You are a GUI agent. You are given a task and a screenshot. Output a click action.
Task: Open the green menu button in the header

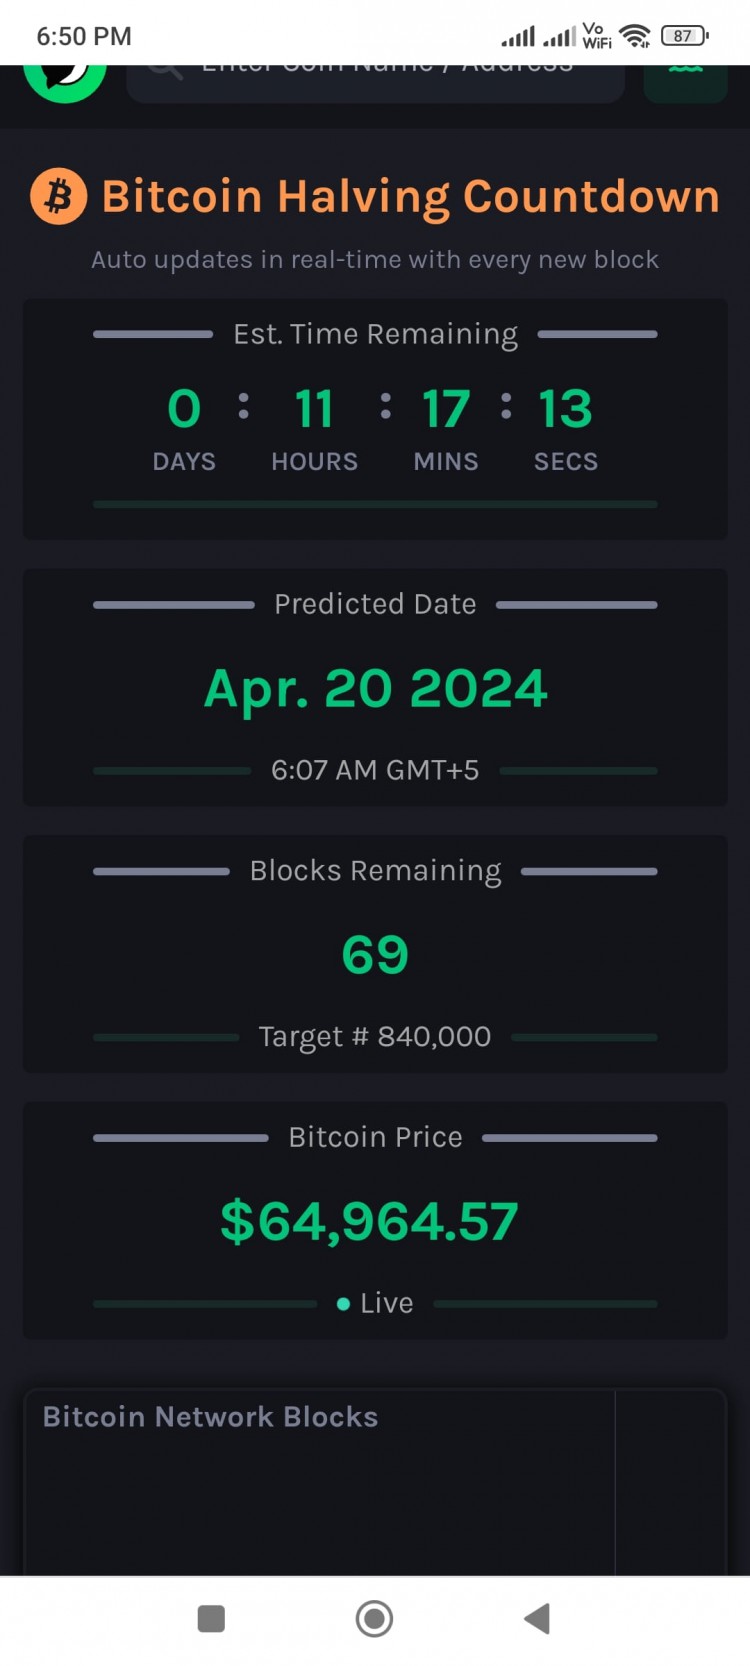[685, 83]
